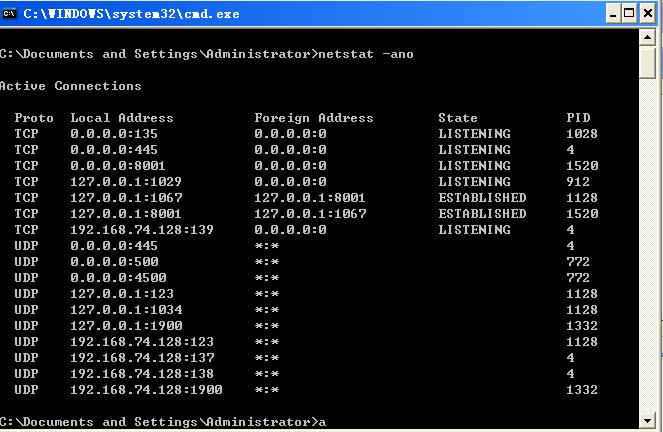The width and height of the screenshot is (663, 432).
Task: Click PID 1520 in the 0.0.0.0:8001 row
Action: (582, 166)
